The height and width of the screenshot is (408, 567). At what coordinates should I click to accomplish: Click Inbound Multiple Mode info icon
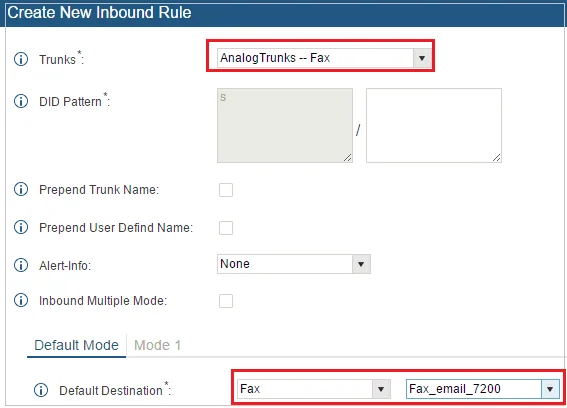[21, 300]
